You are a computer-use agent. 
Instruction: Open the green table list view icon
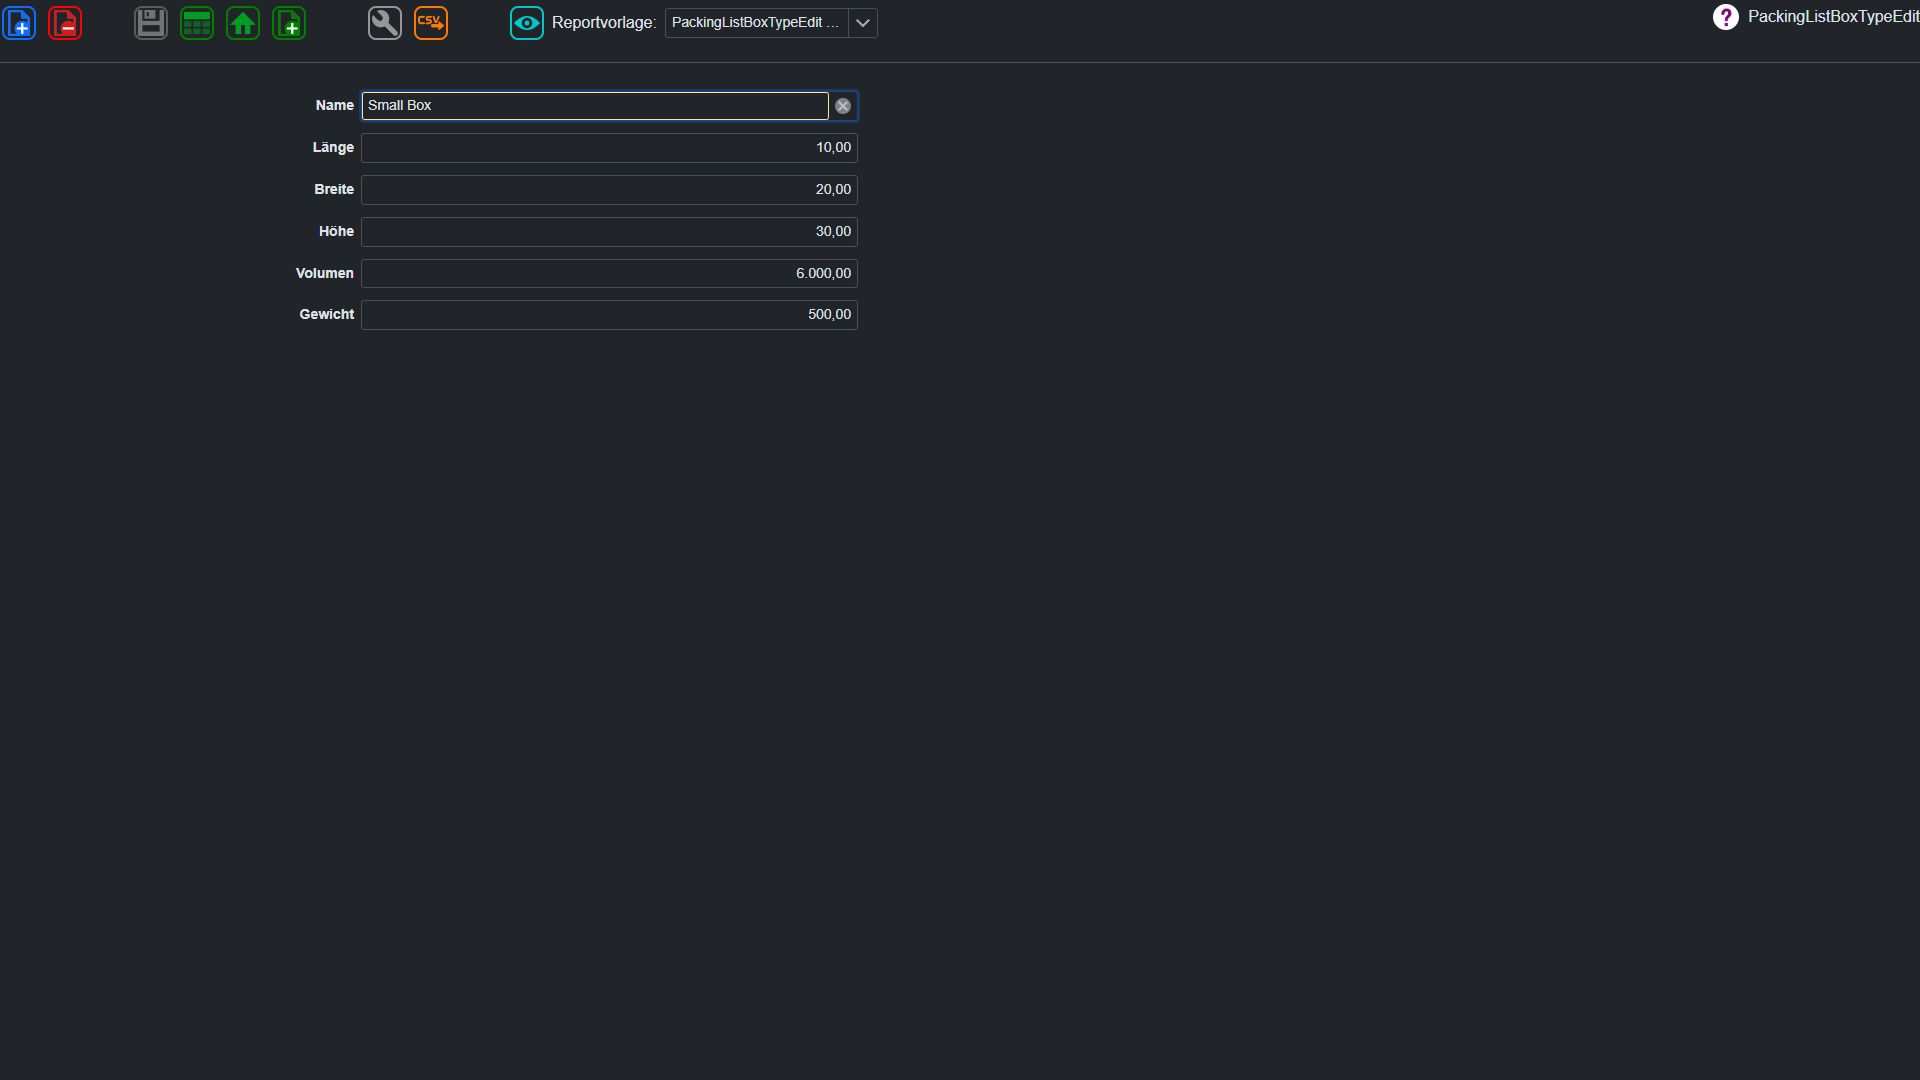pyautogui.click(x=197, y=23)
